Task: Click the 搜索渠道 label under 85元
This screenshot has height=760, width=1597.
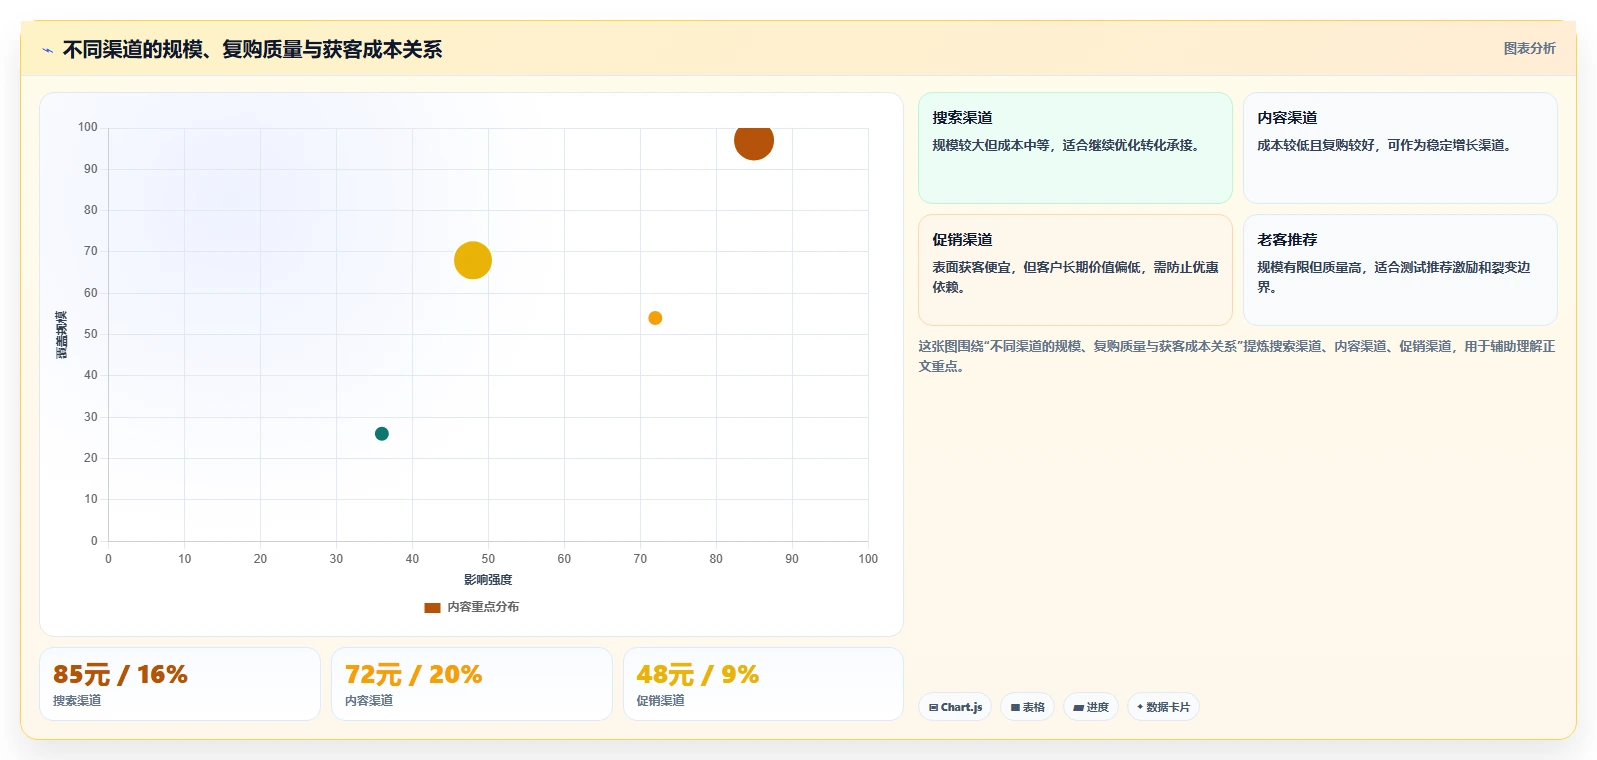Action: [x=77, y=701]
